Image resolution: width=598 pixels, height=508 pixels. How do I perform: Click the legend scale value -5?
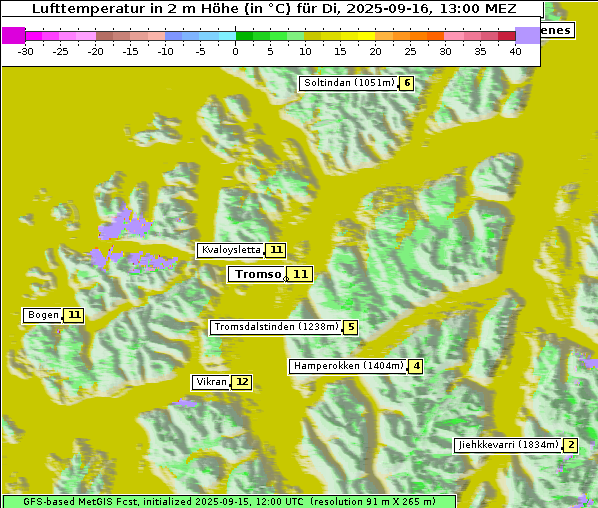pyautogui.click(x=200, y=51)
